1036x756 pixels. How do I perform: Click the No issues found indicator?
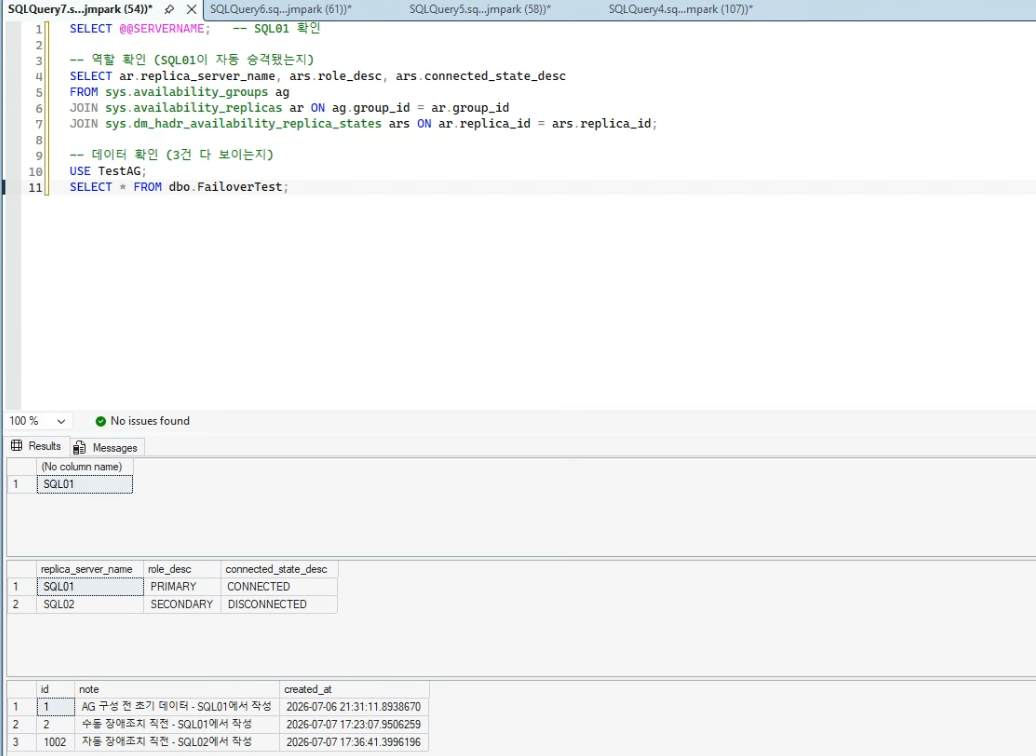(x=149, y=421)
